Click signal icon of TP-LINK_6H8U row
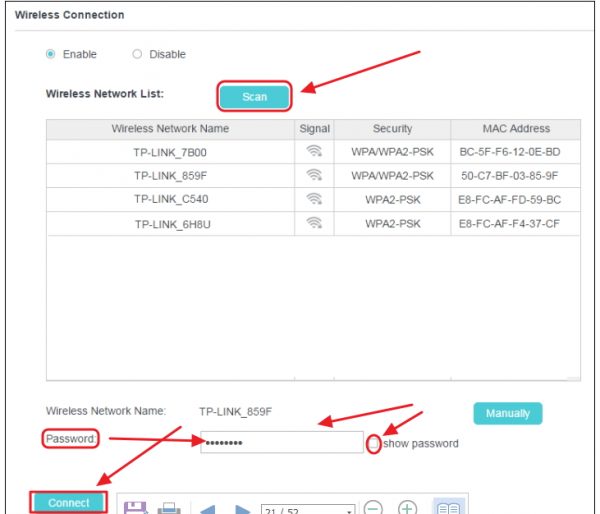 coord(314,223)
